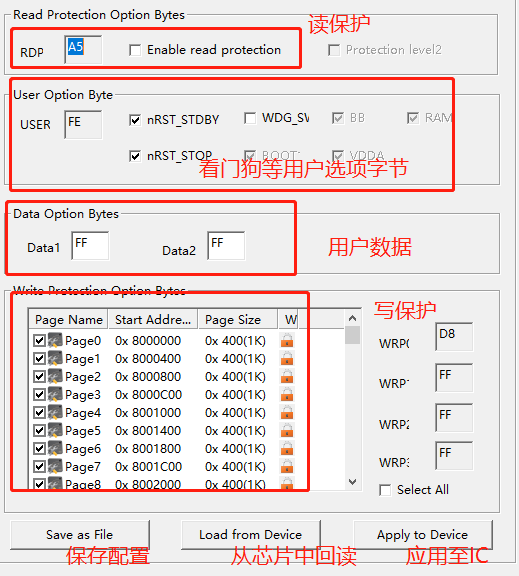The height and width of the screenshot is (576, 519).
Task: Sort by Start Address column header
Action: tap(153, 320)
